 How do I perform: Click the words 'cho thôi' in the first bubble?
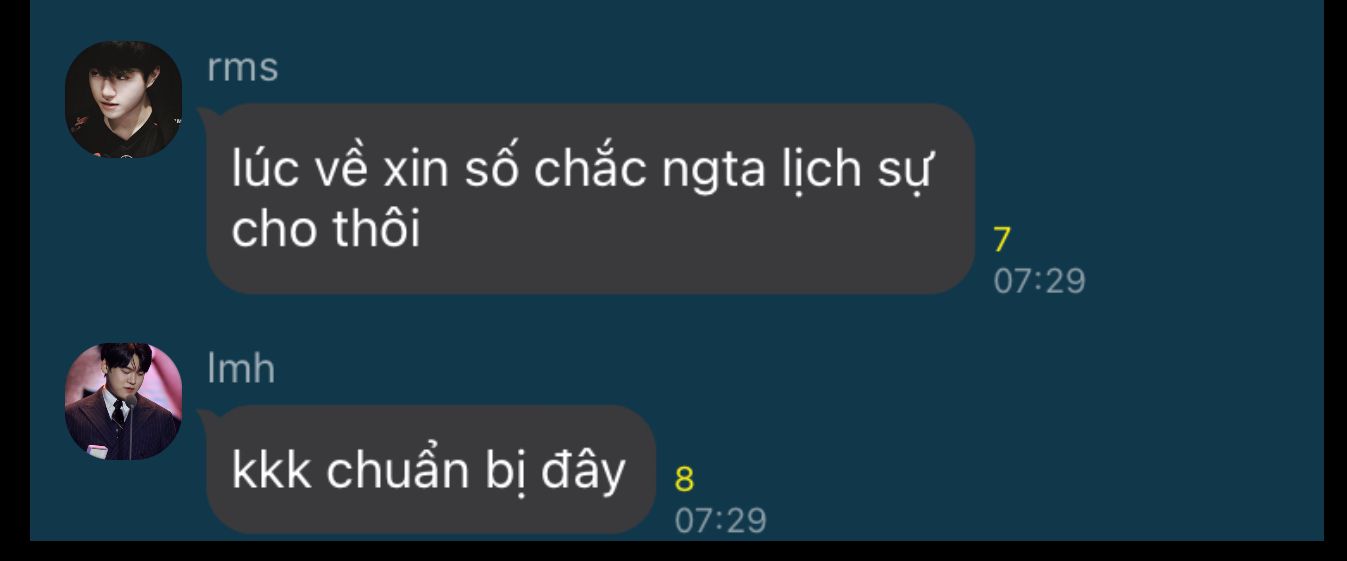click(326, 231)
